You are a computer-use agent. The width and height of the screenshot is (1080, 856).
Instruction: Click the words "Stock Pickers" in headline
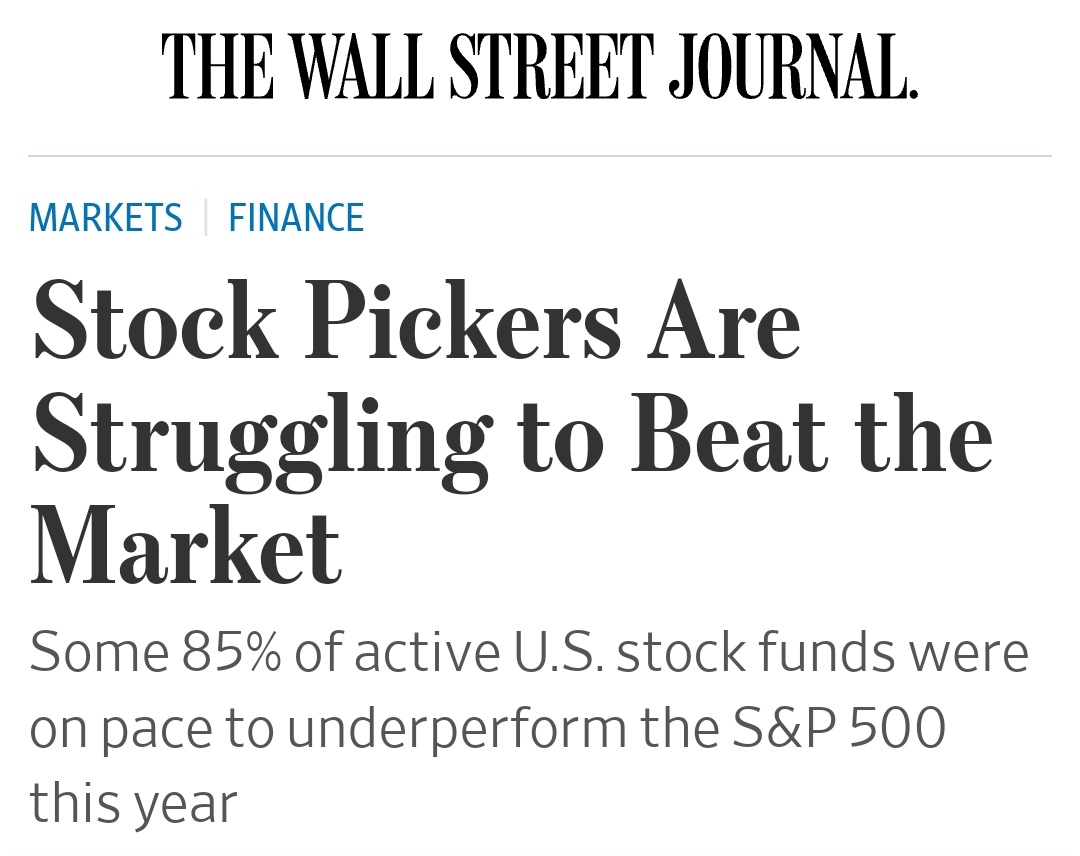326,324
